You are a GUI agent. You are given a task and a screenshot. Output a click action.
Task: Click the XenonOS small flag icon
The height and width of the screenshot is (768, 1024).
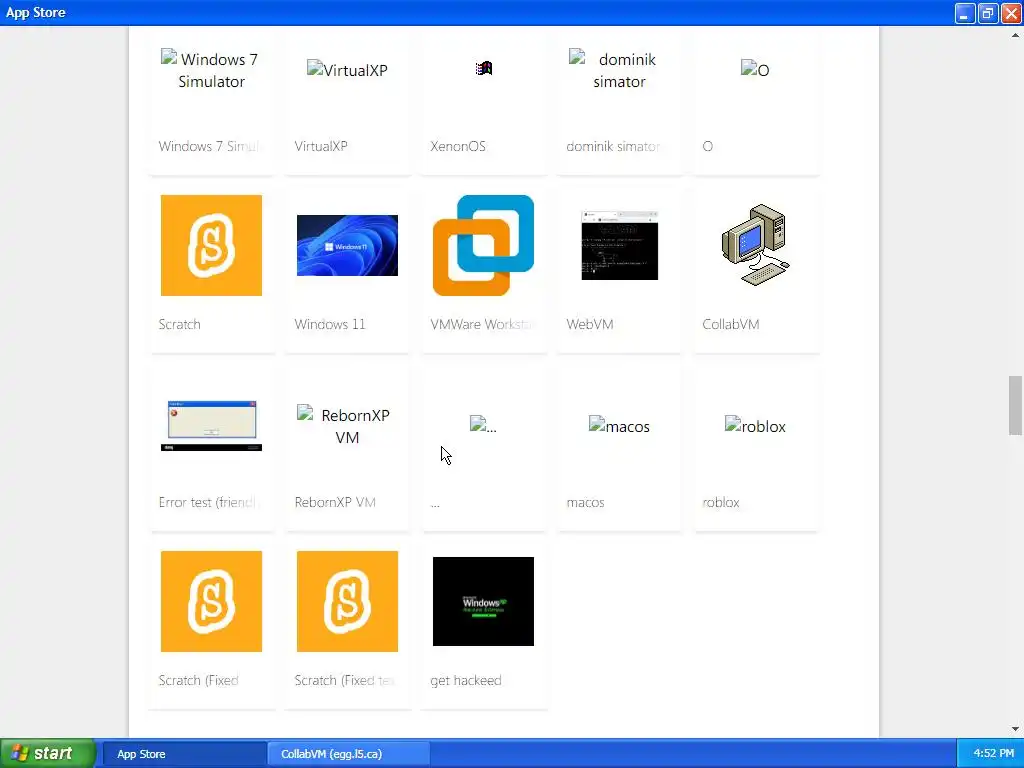coord(484,69)
